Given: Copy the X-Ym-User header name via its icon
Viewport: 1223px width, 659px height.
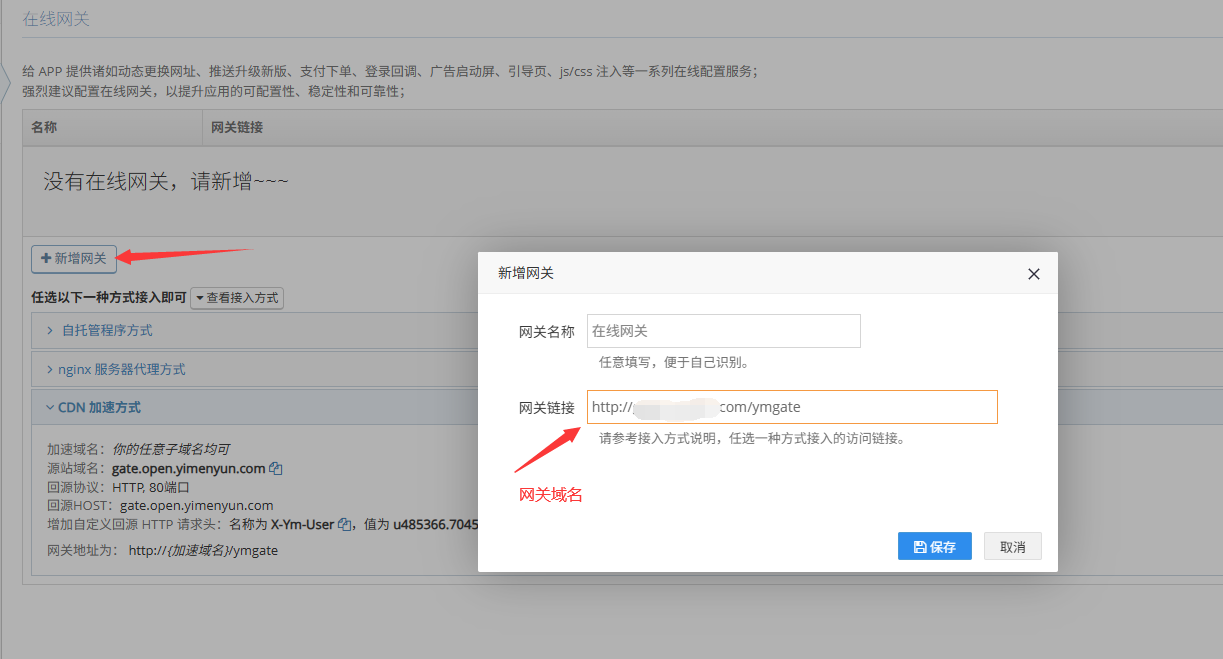Looking at the screenshot, I should coord(344,524).
